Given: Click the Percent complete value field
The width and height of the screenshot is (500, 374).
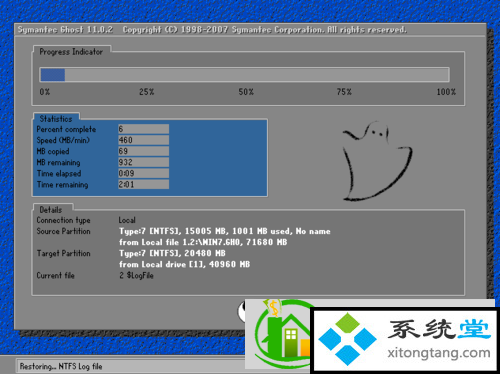Looking at the screenshot, I should [144, 129].
